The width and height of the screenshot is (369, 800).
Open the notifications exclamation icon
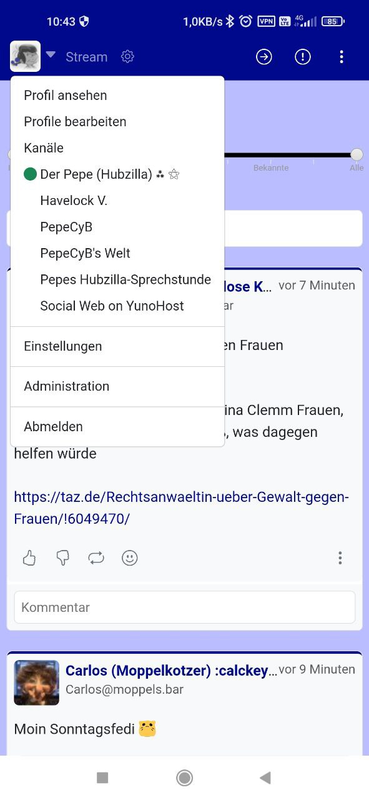tap(303, 57)
